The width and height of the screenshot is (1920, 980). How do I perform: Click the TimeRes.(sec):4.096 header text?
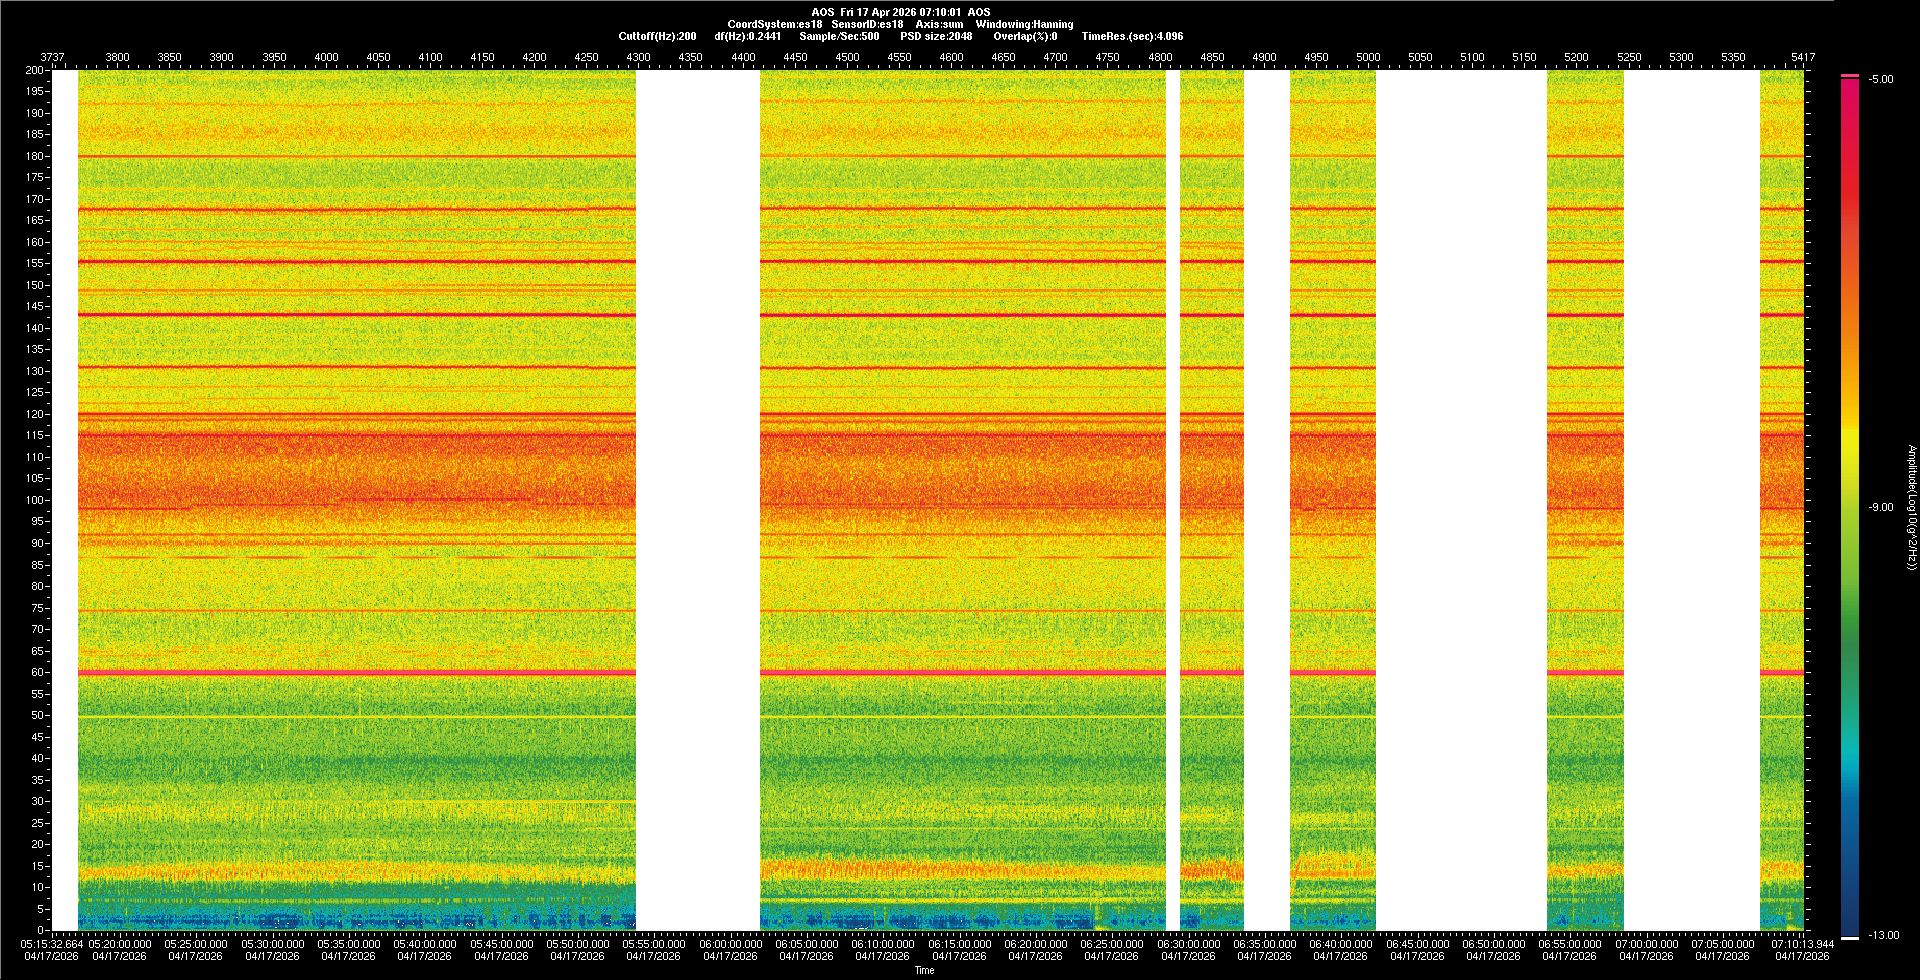pos(1132,36)
